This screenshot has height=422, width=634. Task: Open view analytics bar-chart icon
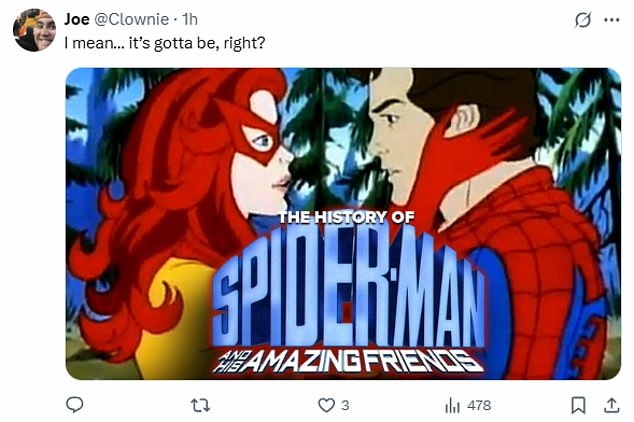coord(451,405)
